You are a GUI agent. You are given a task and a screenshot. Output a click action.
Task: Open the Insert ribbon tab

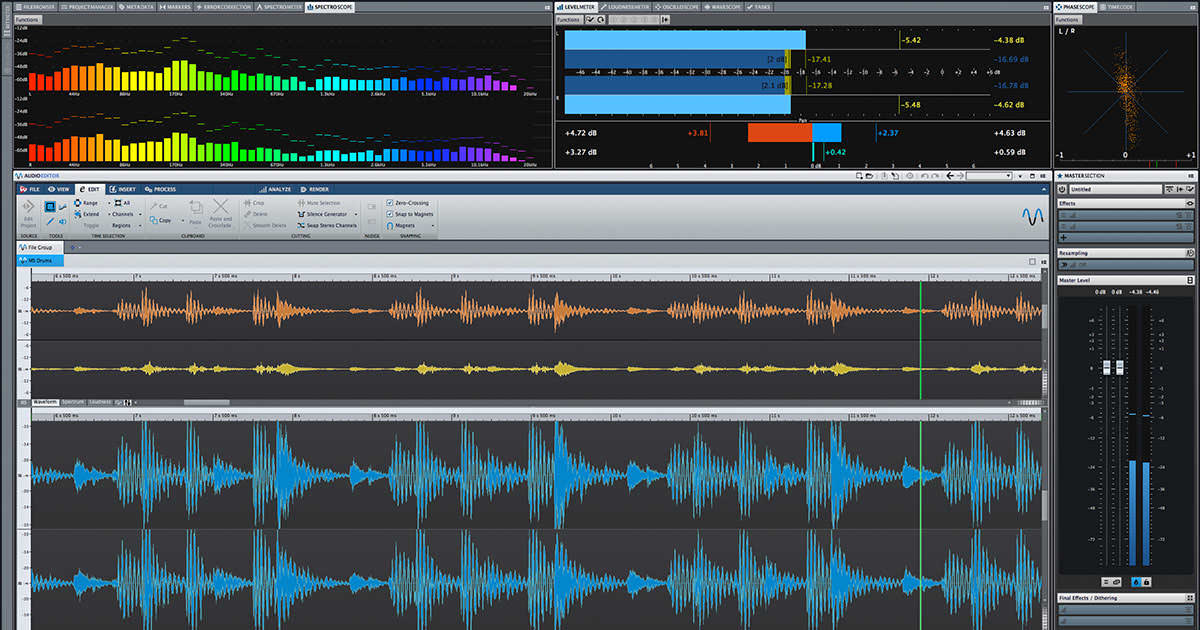pos(123,188)
